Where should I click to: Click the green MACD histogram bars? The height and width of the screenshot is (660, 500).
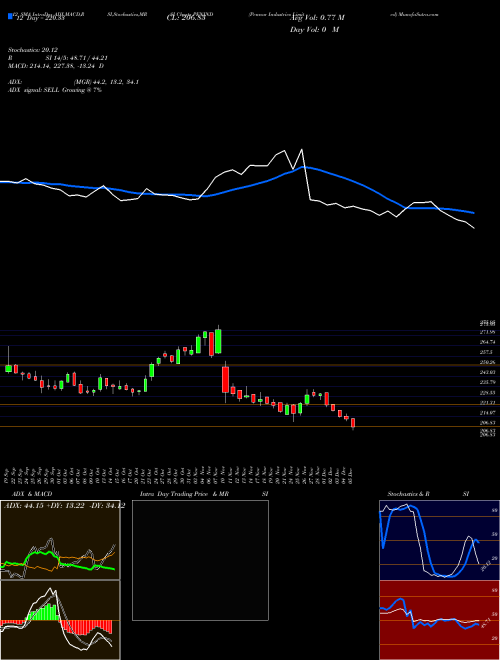[x=42, y=612]
